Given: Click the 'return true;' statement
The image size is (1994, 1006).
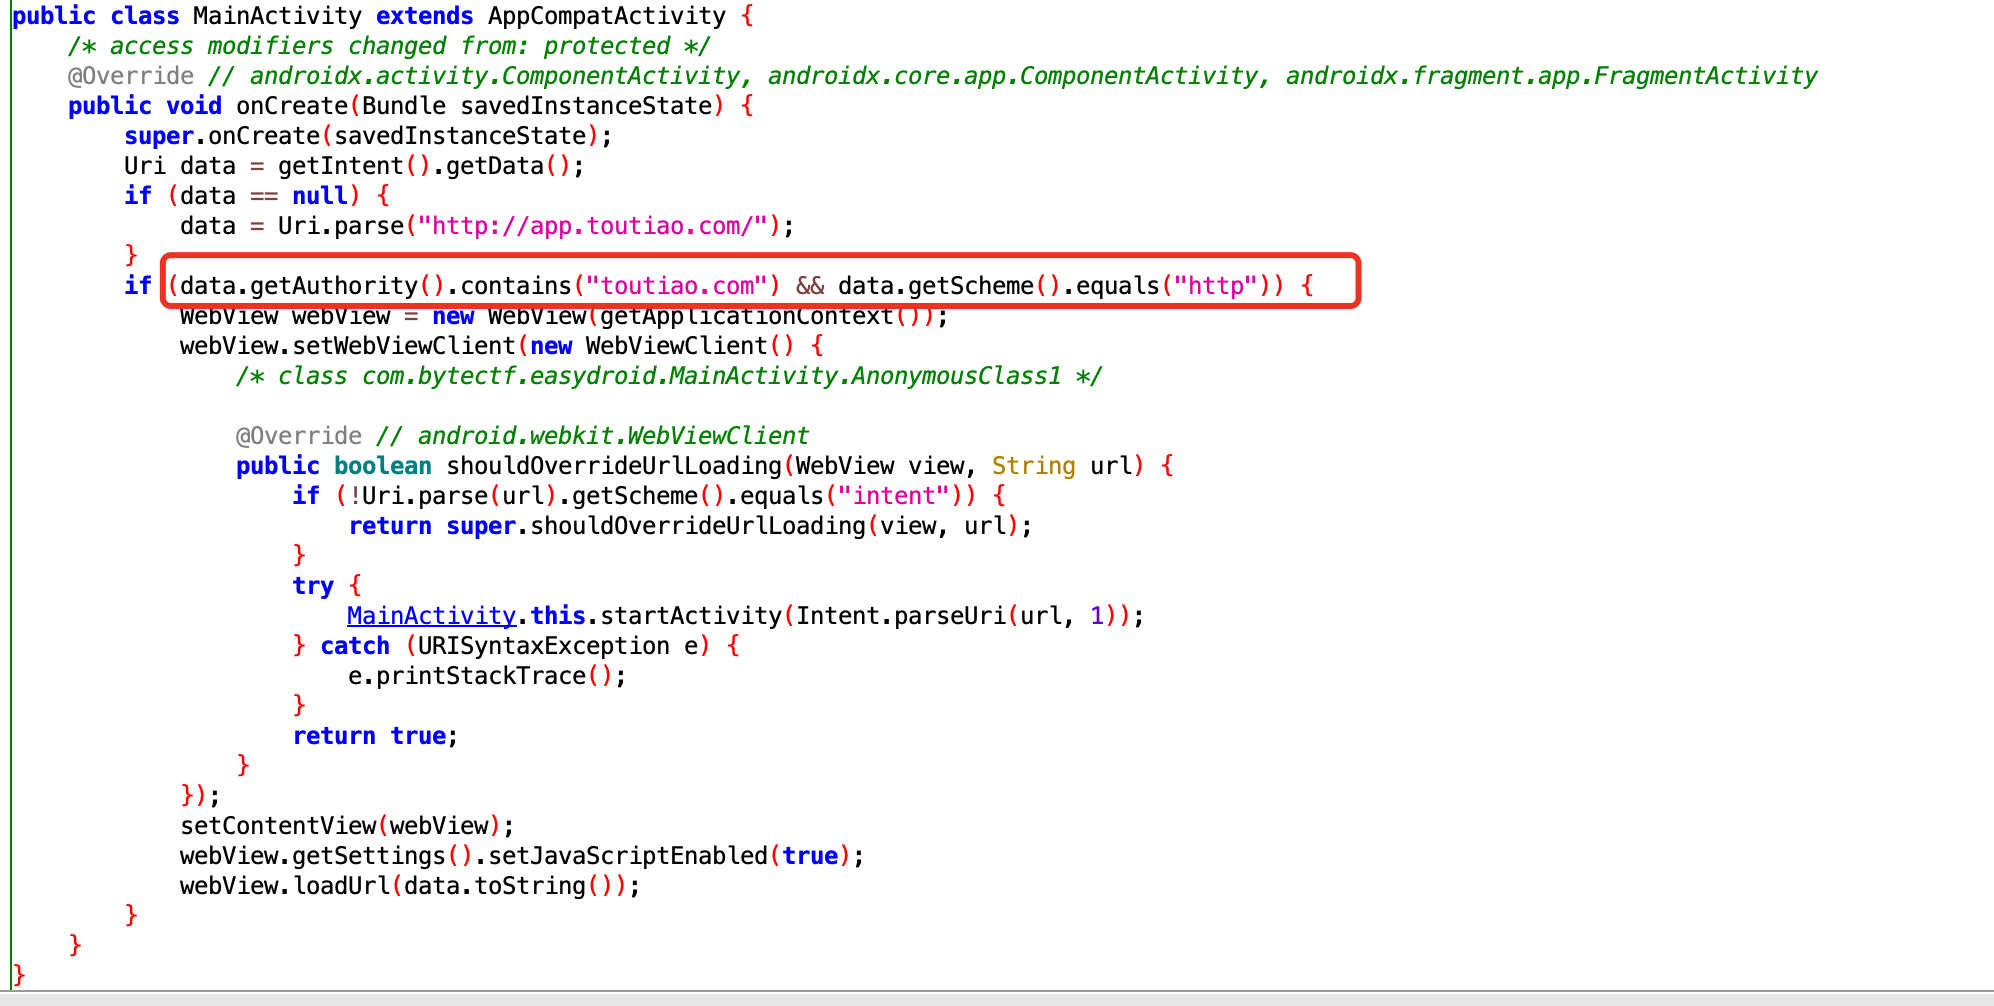Looking at the screenshot, I should pos(375,736).
